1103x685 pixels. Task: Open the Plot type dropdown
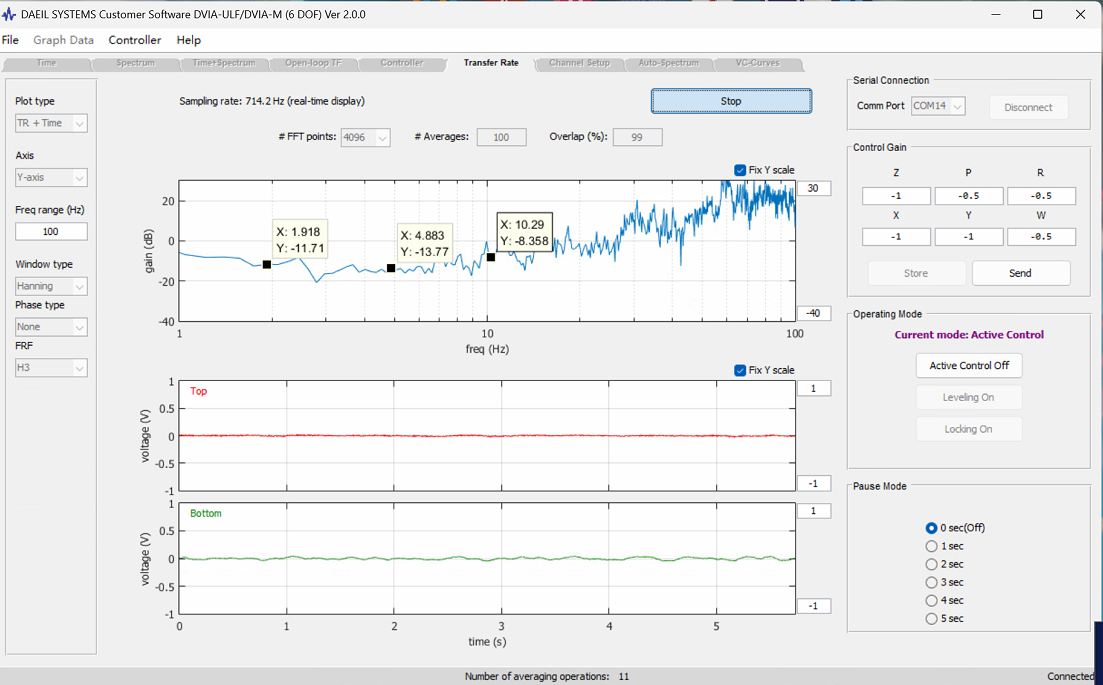pyautogui.click(x=51, y=123)
